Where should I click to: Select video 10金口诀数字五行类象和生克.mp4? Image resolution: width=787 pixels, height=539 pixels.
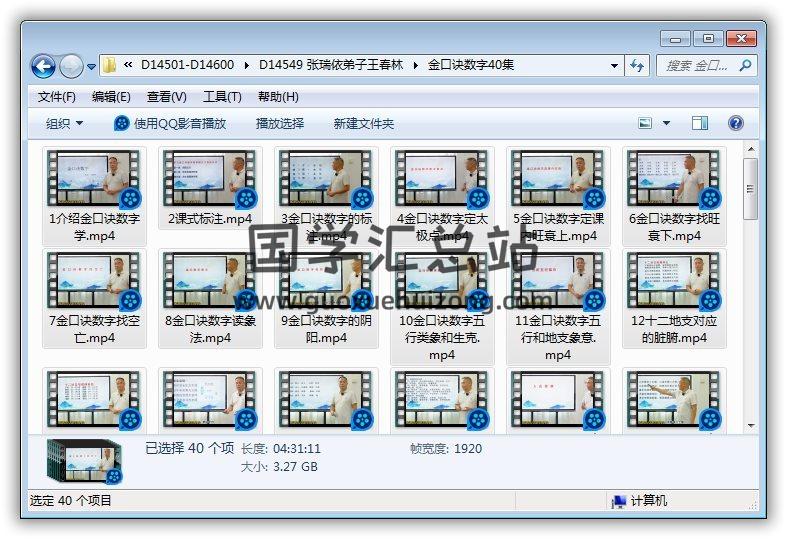442,307
